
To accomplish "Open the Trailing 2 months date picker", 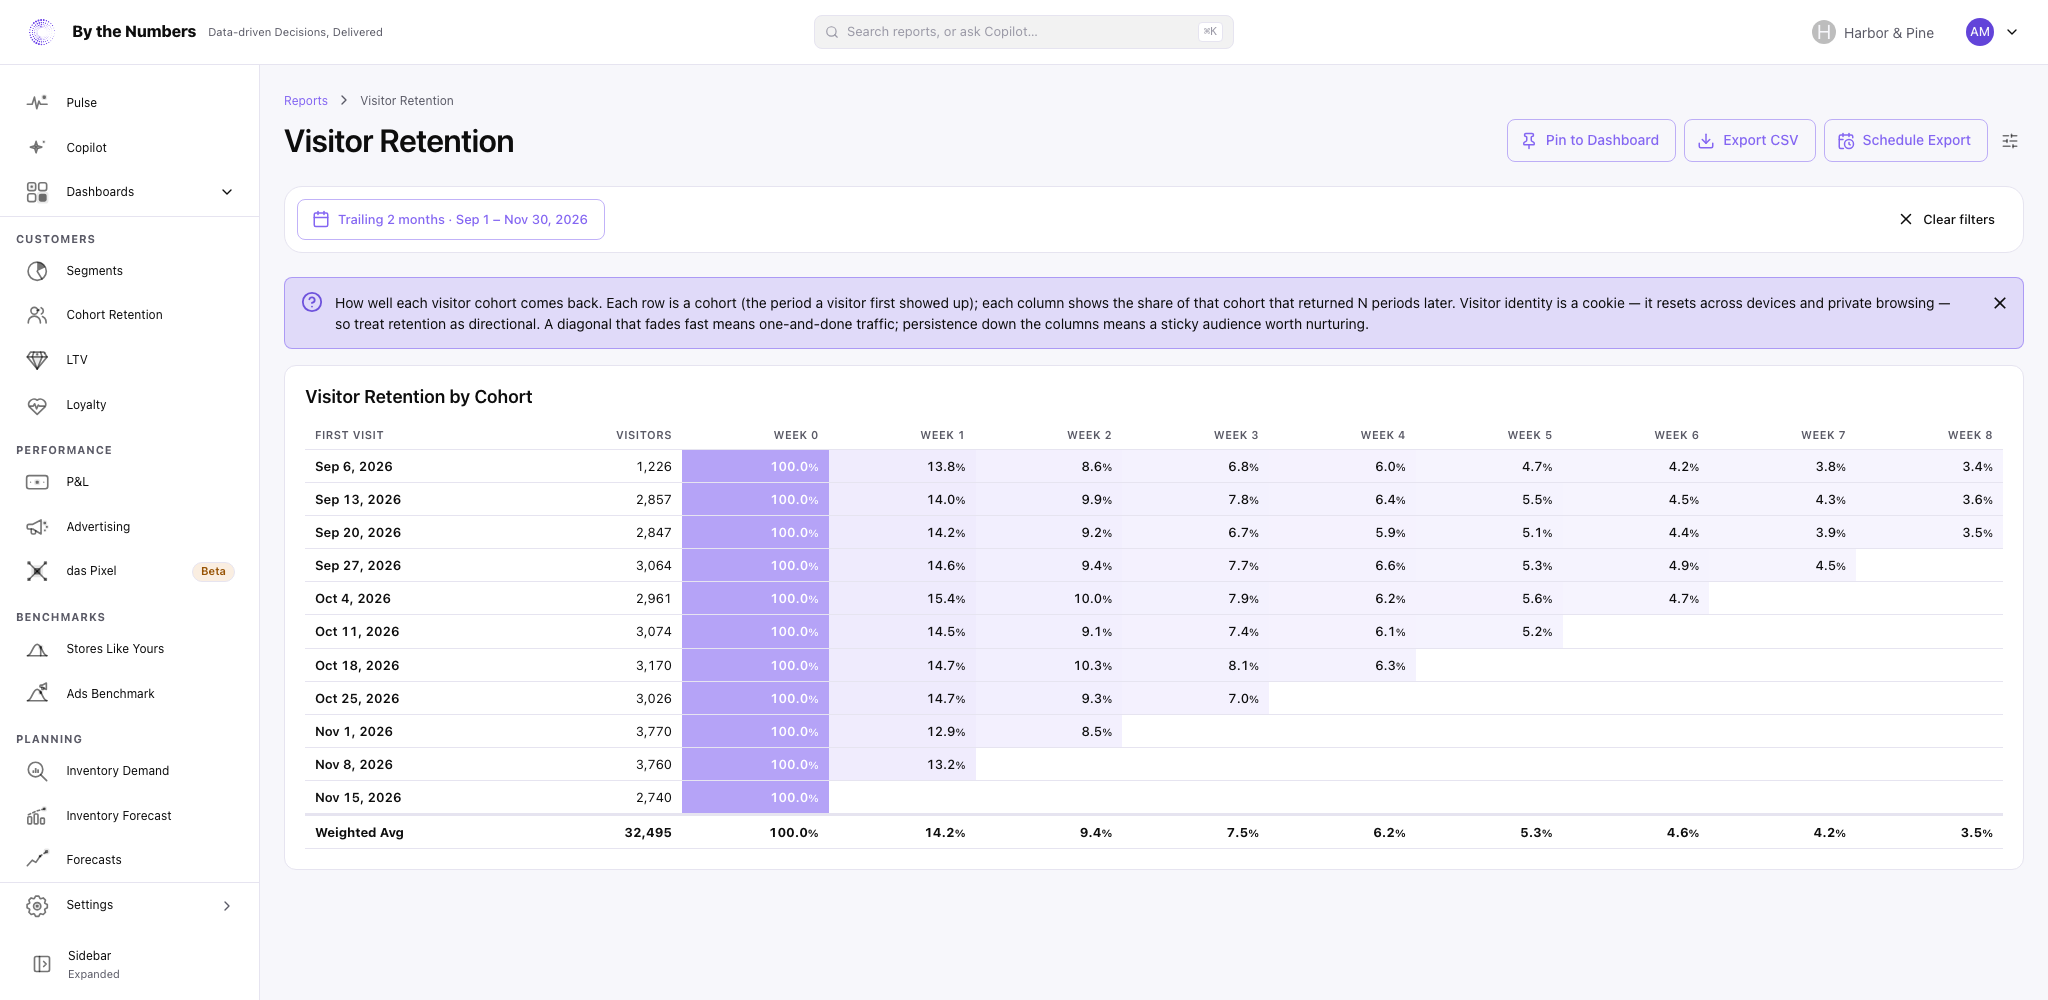I will [x=451, y=219].
